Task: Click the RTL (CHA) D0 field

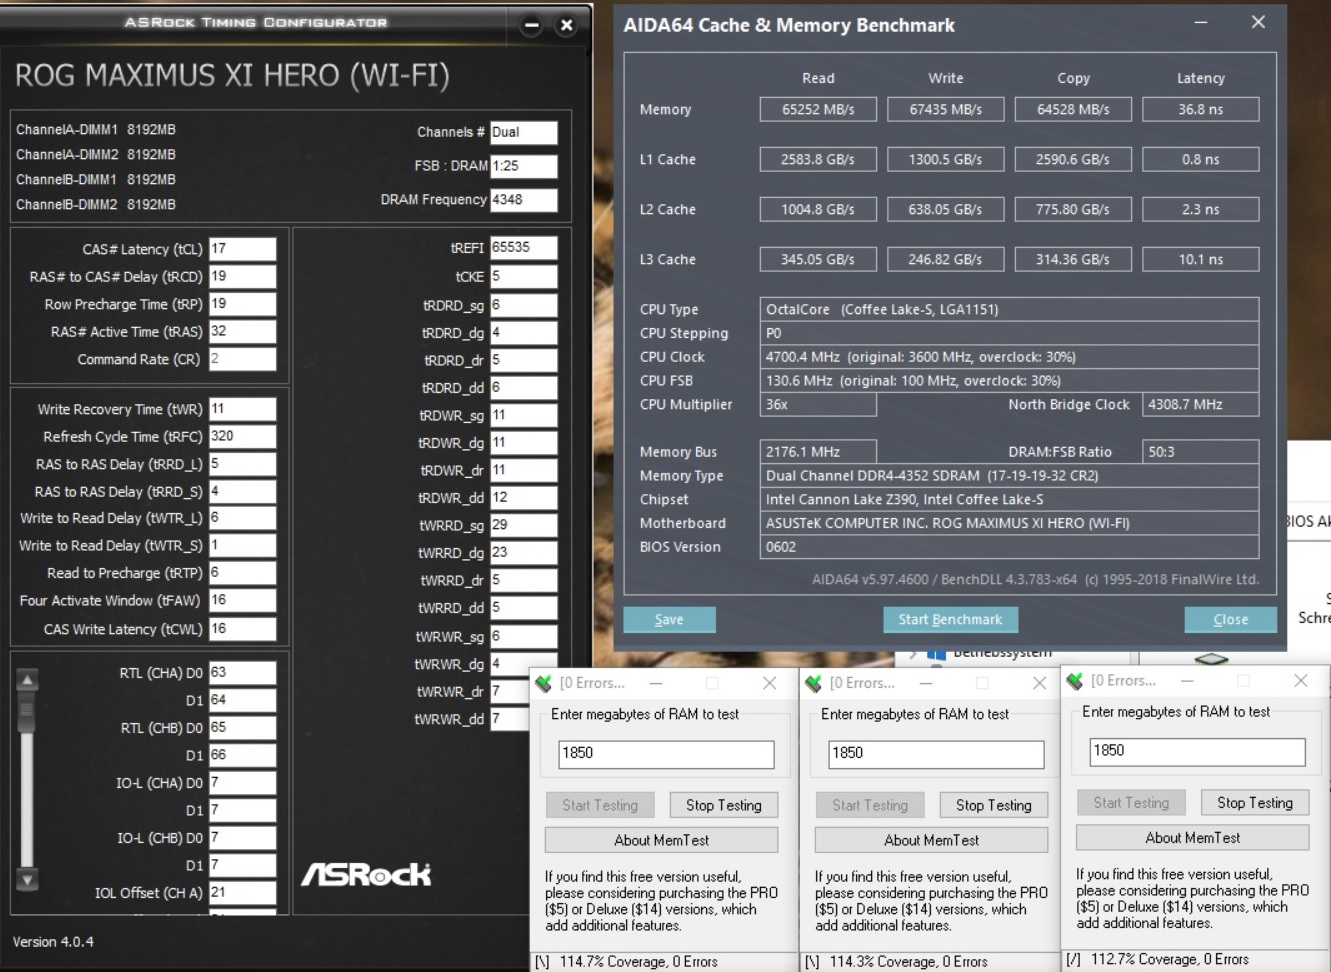Action: pyautogui.click(x=242, y=673)
